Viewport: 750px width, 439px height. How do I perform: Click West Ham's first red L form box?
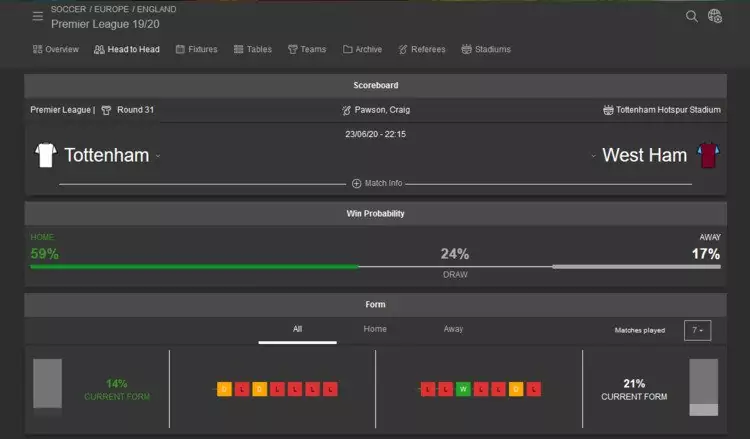(428, 389)
